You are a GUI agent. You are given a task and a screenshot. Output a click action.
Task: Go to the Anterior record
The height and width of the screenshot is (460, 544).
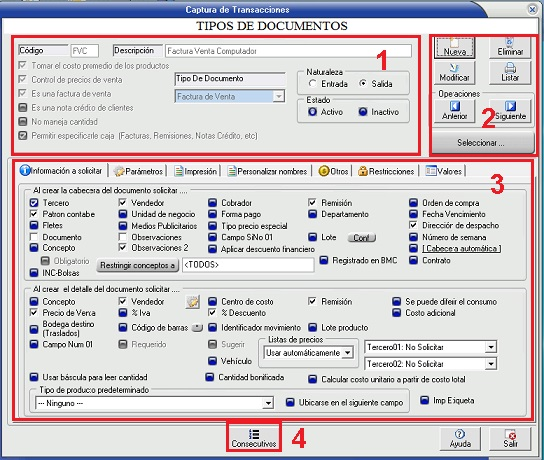pos(454,111)
